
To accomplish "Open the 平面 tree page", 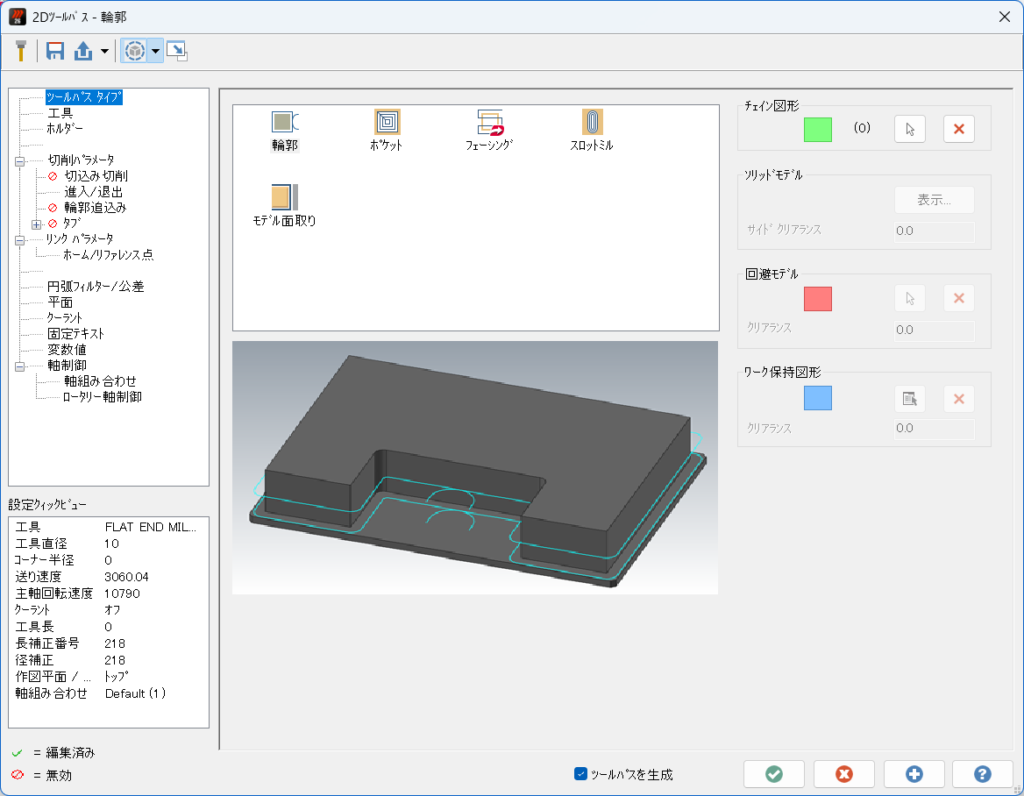I will point(60,302).
